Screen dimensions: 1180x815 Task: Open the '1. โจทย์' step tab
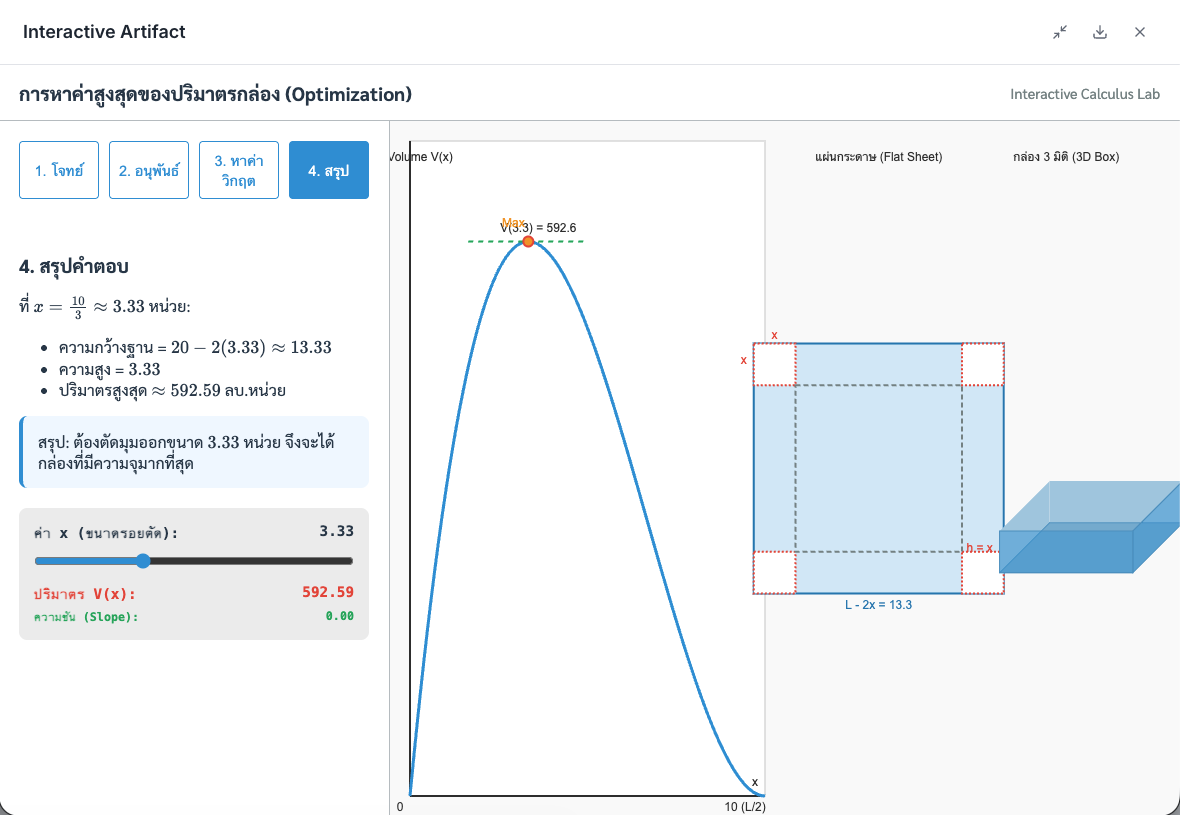(59, 170)
